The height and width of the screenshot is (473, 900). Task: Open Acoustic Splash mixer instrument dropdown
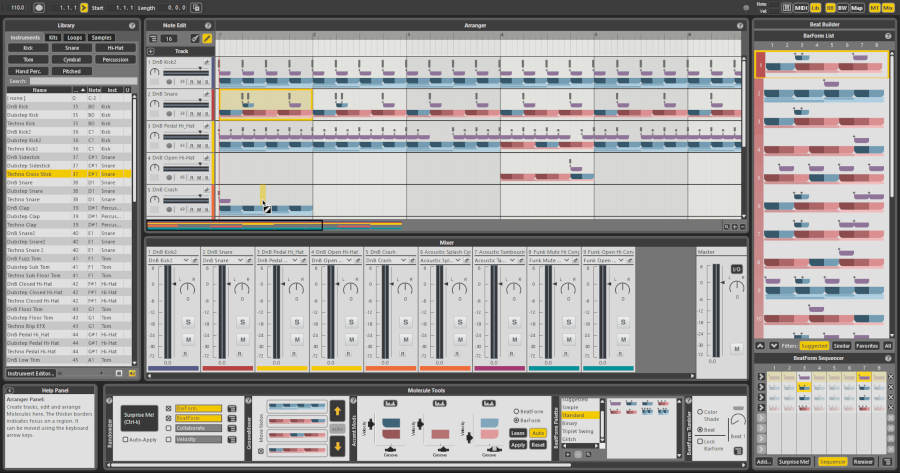(x=458, y=261)
